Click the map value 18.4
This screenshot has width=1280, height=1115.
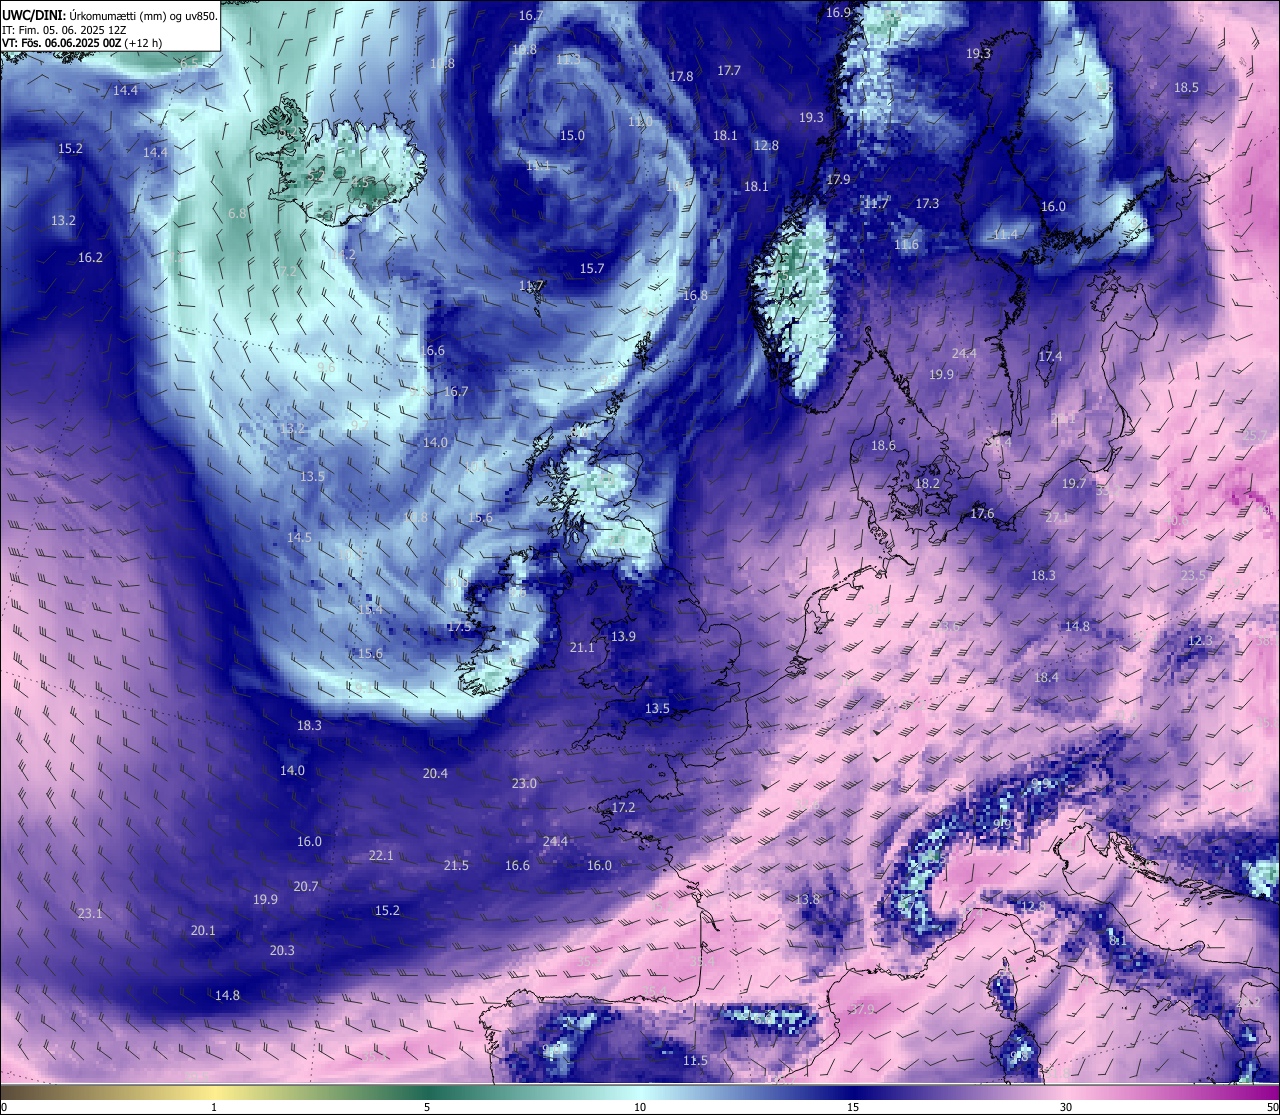click(1046, 678)
